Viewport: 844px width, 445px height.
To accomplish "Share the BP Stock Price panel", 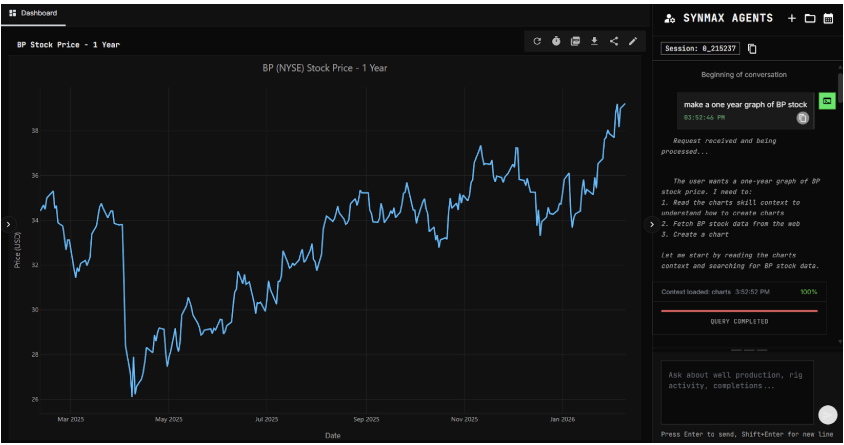I will click(613, 41).
